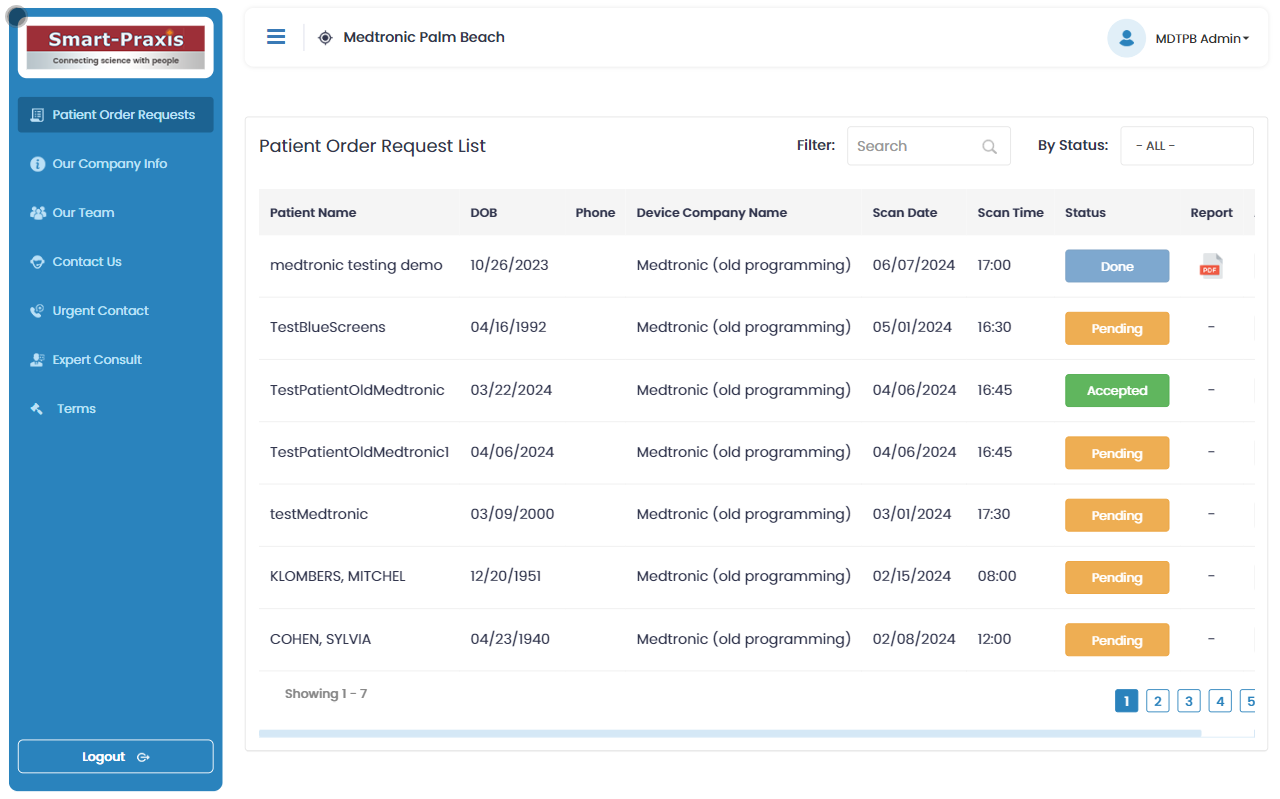The image size is (1280, 799).
Task: Click the Accepted status for TestPatientOldMedtronic
Action: point(1116,391)
